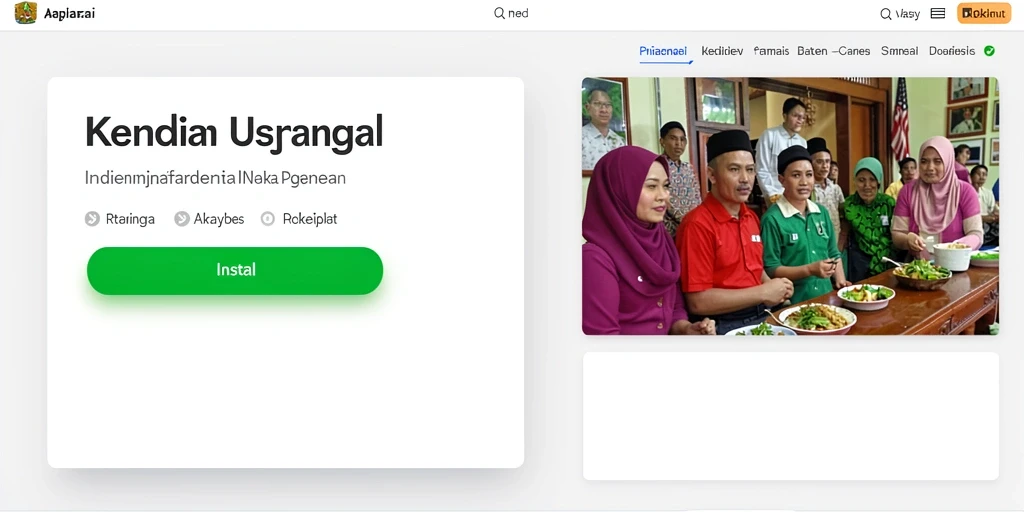This screenshot has width=1024, height=512.
Task: Click the orange Dokinut button
Action: pyautogui.click(x=984, y=13)
